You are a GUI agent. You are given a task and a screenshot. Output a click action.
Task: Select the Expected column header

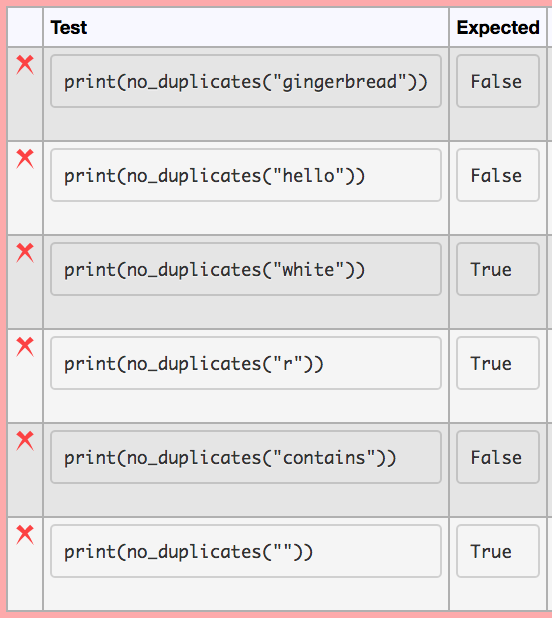pyautogui.click(x=498, y=28)
